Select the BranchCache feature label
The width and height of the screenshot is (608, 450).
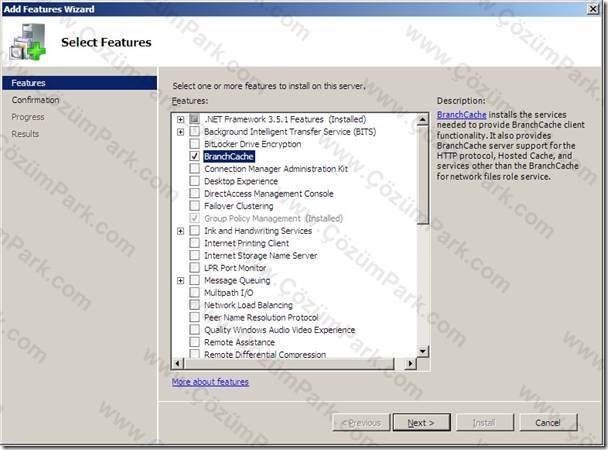(229, 157)
